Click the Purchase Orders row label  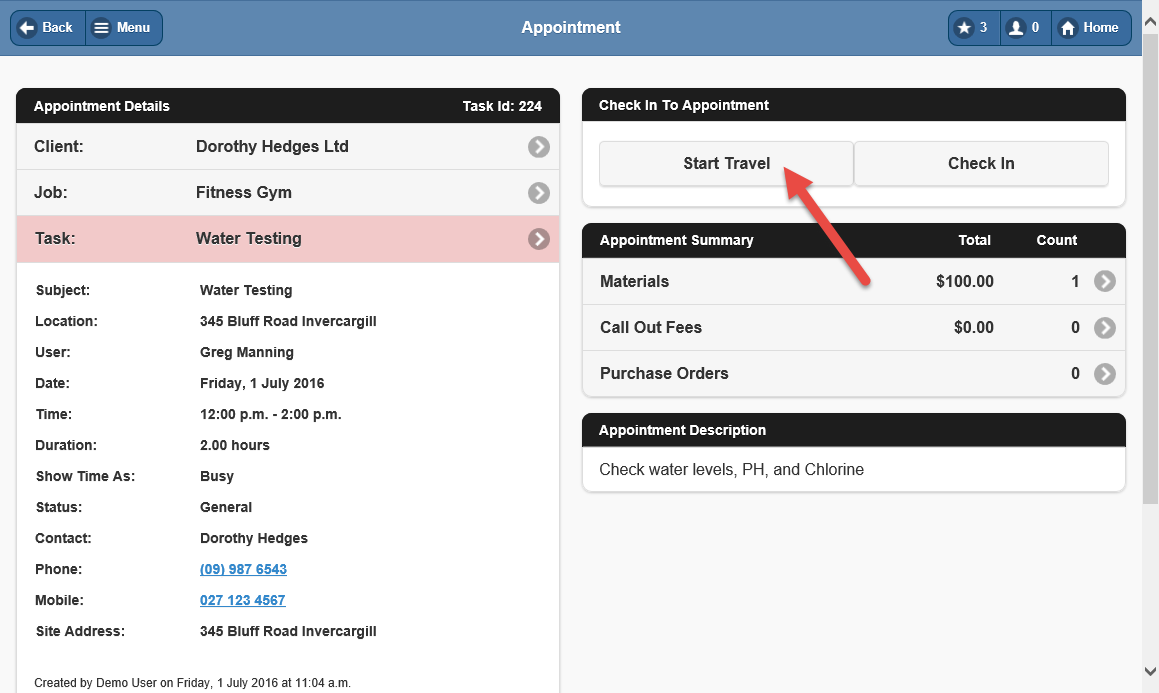click(x=664, y=373)
